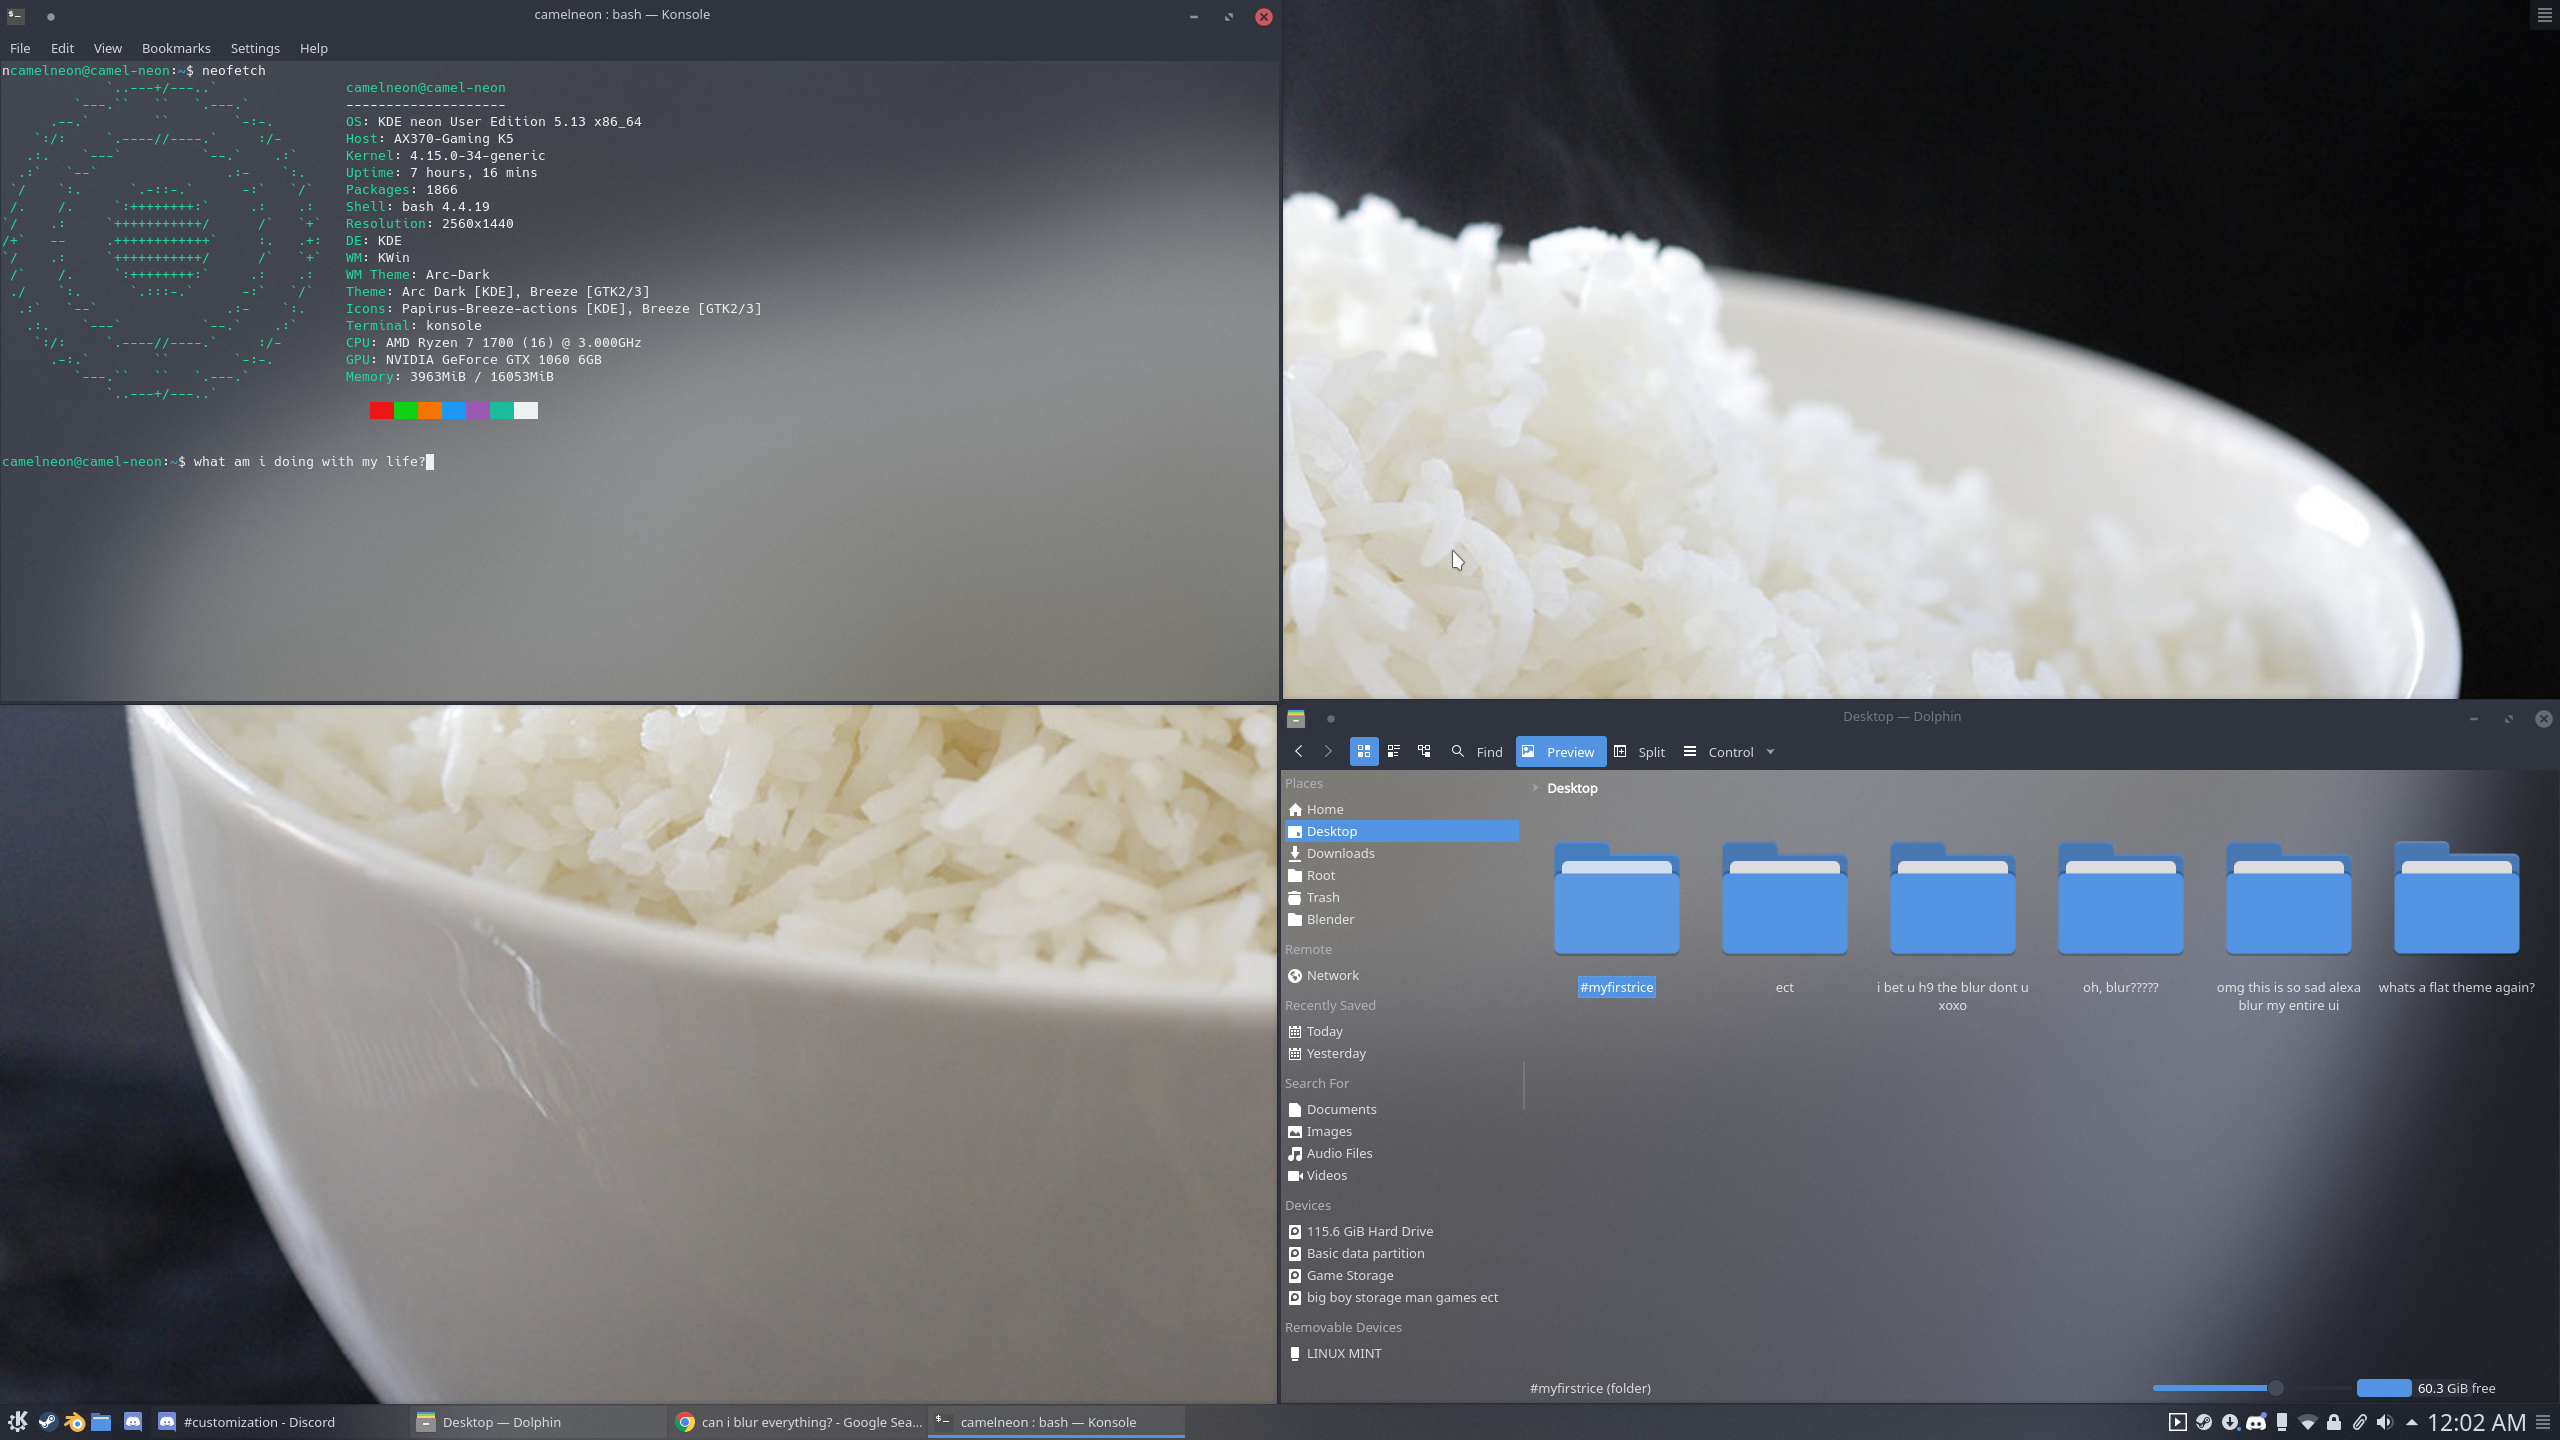Open Game Storage device
The height and width of the screenshot is (1440, 2560).
coord(1401,1275)
